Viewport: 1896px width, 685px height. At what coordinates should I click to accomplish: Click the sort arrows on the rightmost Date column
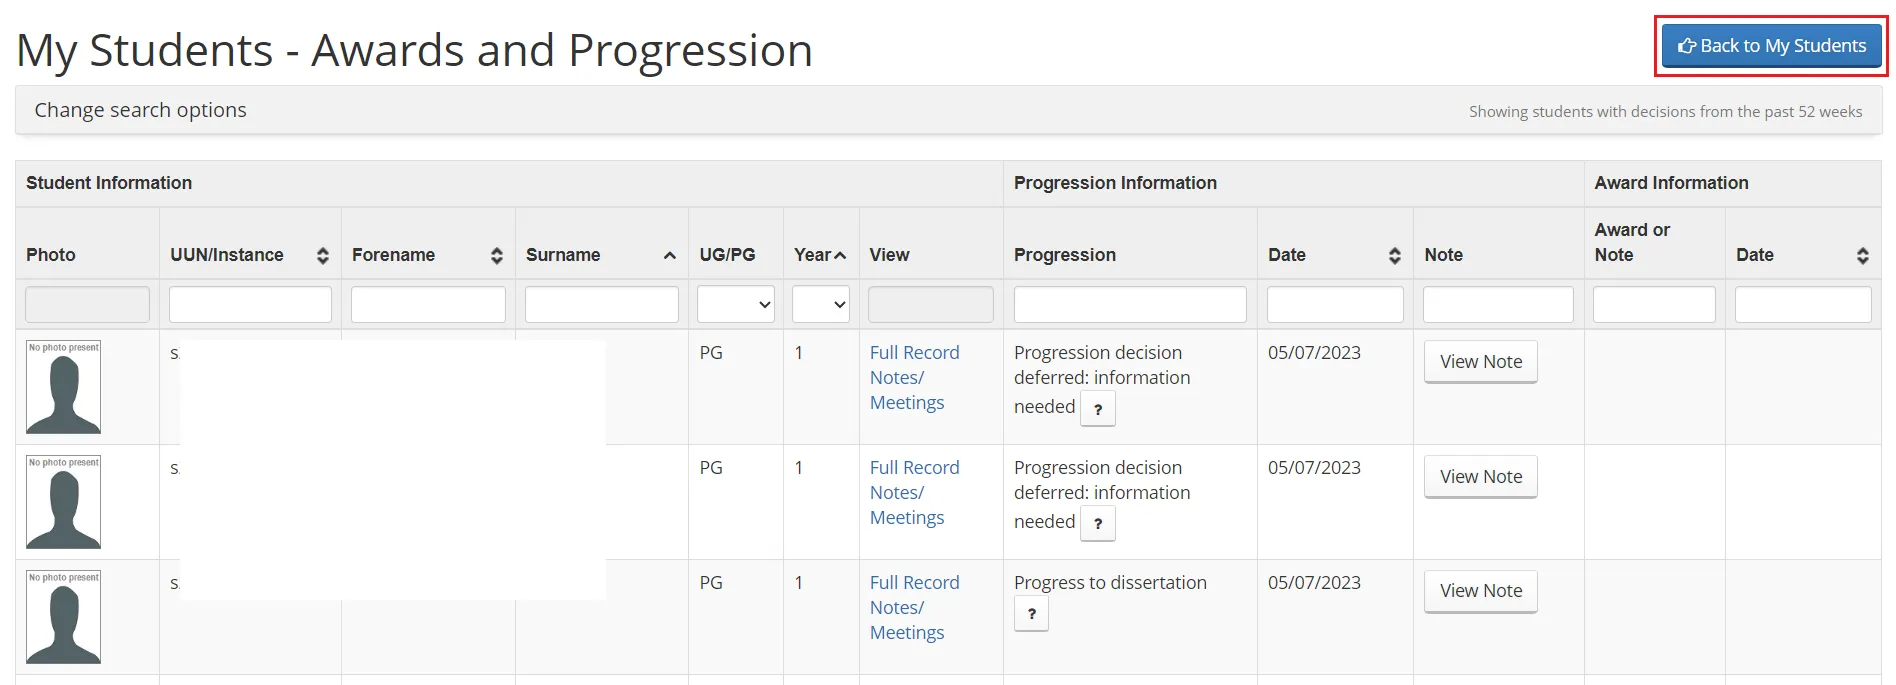(1862, 255)
